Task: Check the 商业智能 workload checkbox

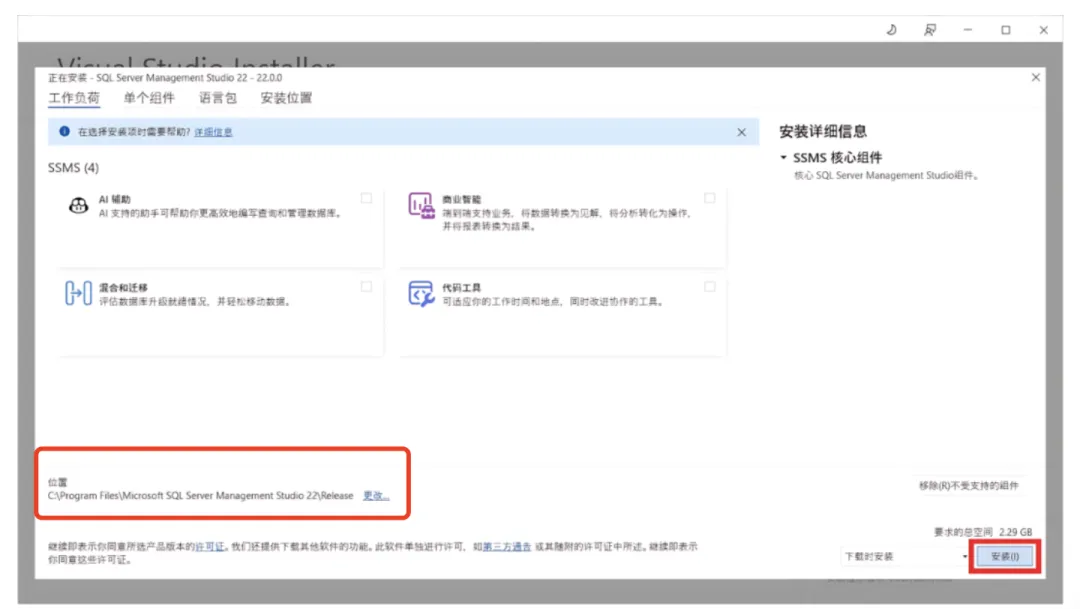Action: (709, 198)
